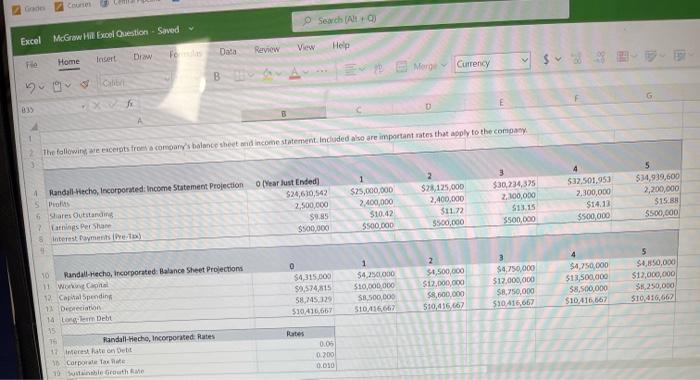Screen dimensions: 700x380
Task: Click in the Search (Alt + Q) box
Action: click(429, 15)
